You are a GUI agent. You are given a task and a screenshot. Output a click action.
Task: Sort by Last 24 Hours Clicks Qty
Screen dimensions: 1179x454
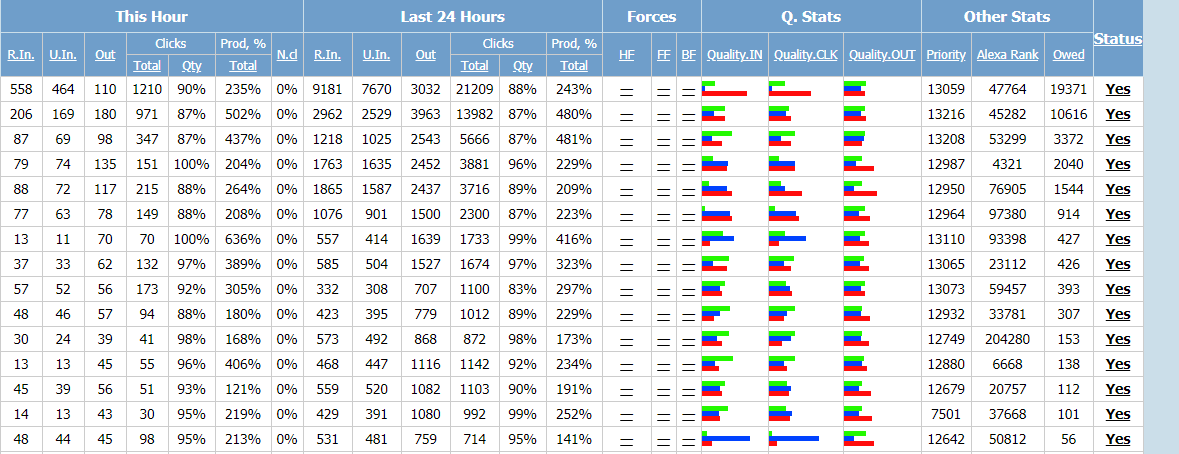[x=523, y=65]
